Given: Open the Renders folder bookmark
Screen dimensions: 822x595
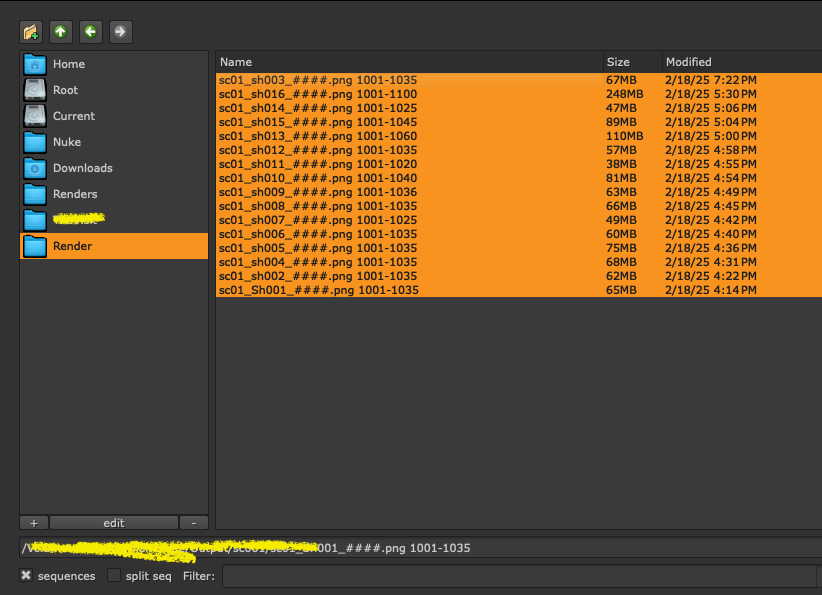Looking at the screenshot, I should (x=78, y=193).
